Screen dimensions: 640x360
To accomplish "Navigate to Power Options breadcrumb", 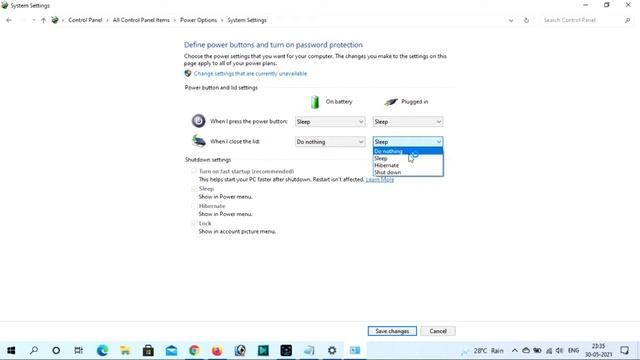I will click(x=198, y=20).
